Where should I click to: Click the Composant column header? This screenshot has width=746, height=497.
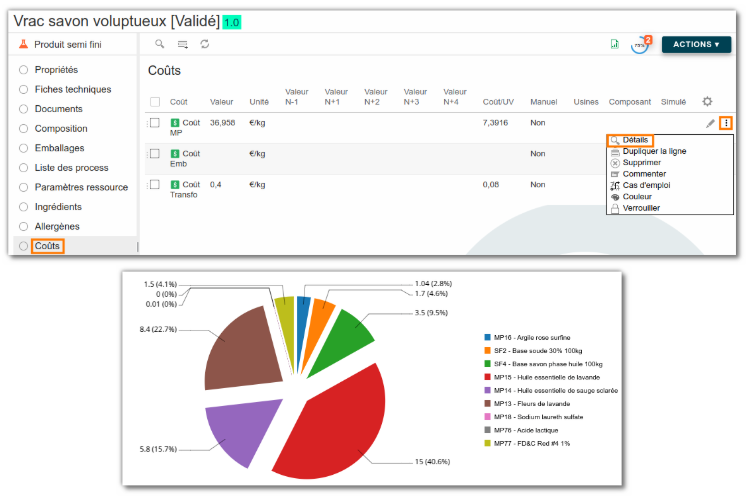click(629, 102)
